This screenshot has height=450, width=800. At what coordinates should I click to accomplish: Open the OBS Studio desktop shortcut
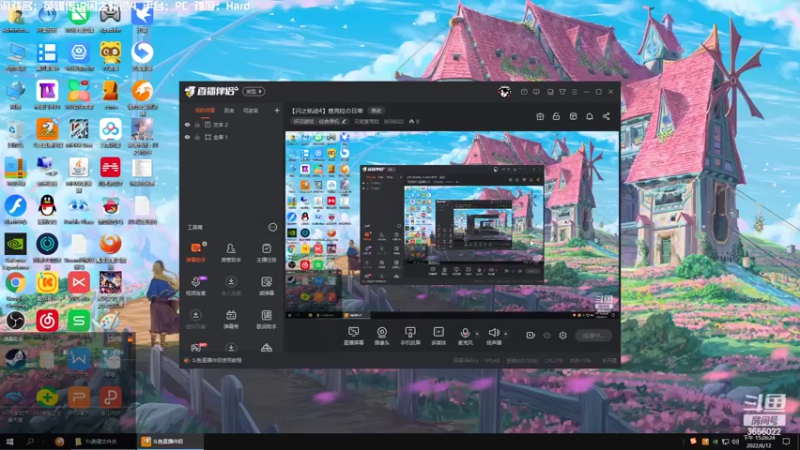point(16,320)
